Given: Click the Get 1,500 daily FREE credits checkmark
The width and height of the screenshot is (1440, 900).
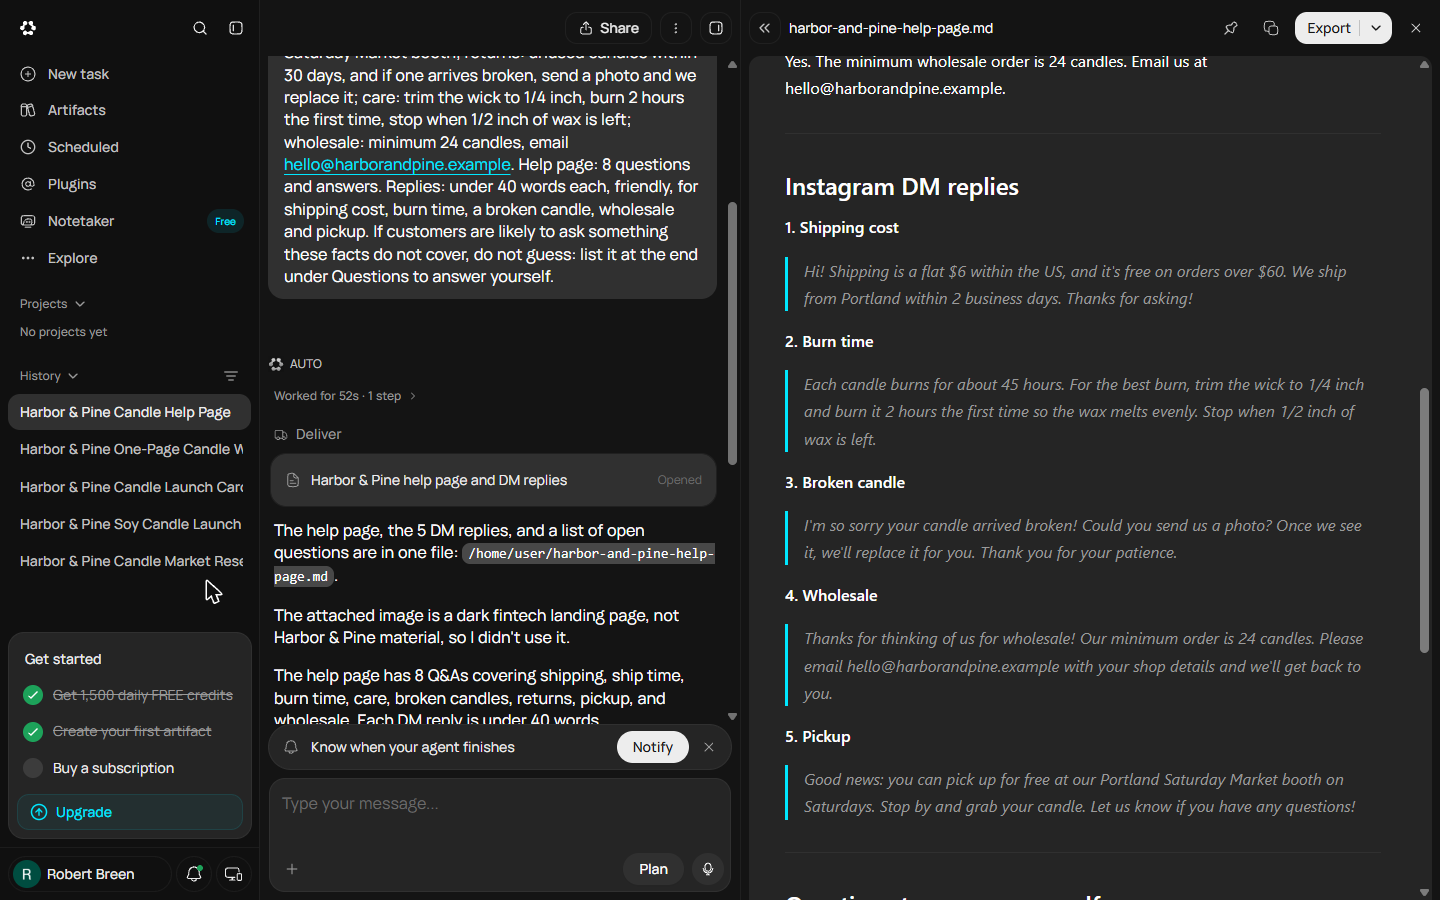Looking at the screenshot, I should [x=33, y=695].
